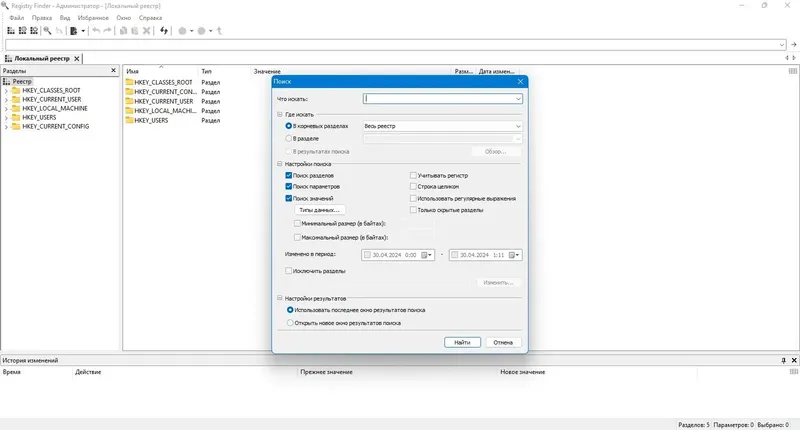This screenshot has height=430, width=800.
Task: Open the Справка menu
Action: (x=151, y=18)
